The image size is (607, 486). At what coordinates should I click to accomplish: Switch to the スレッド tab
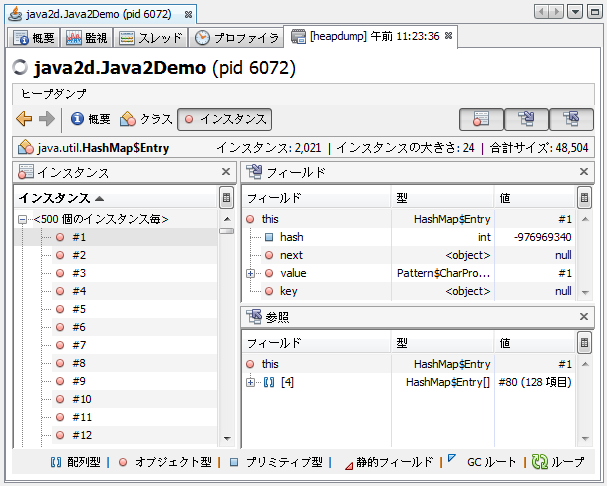pos(151,38)
